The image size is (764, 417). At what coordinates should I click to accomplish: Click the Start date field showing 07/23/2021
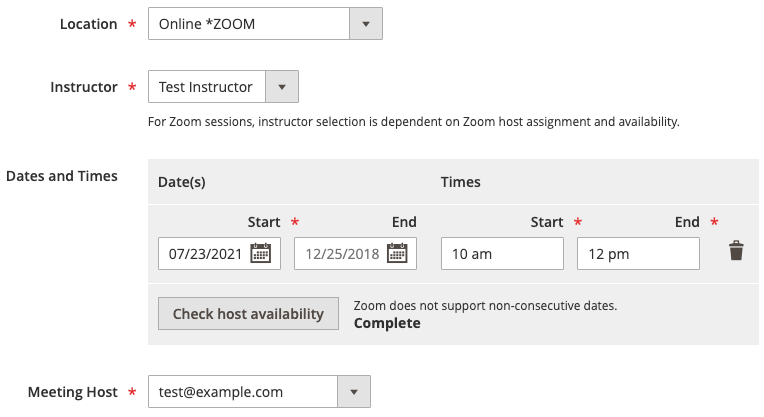coord(205,254)
